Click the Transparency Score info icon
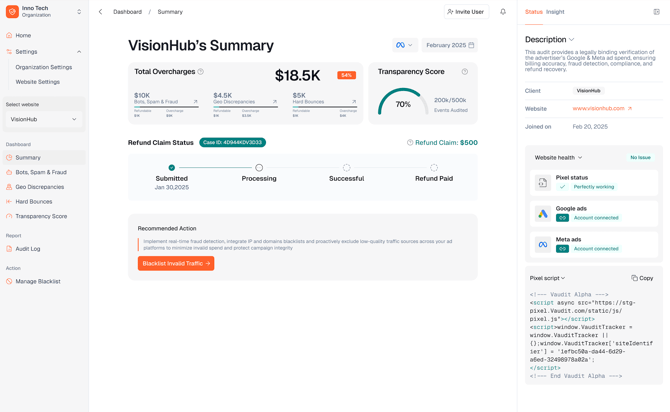This screenshot has height=412, width=670. click(465, 72)
